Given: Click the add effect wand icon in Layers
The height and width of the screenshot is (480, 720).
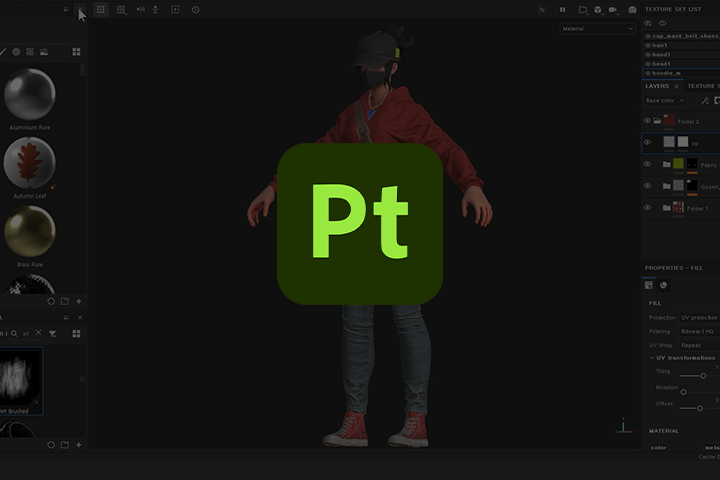Looking at the screenshot, I should [704, 101].
